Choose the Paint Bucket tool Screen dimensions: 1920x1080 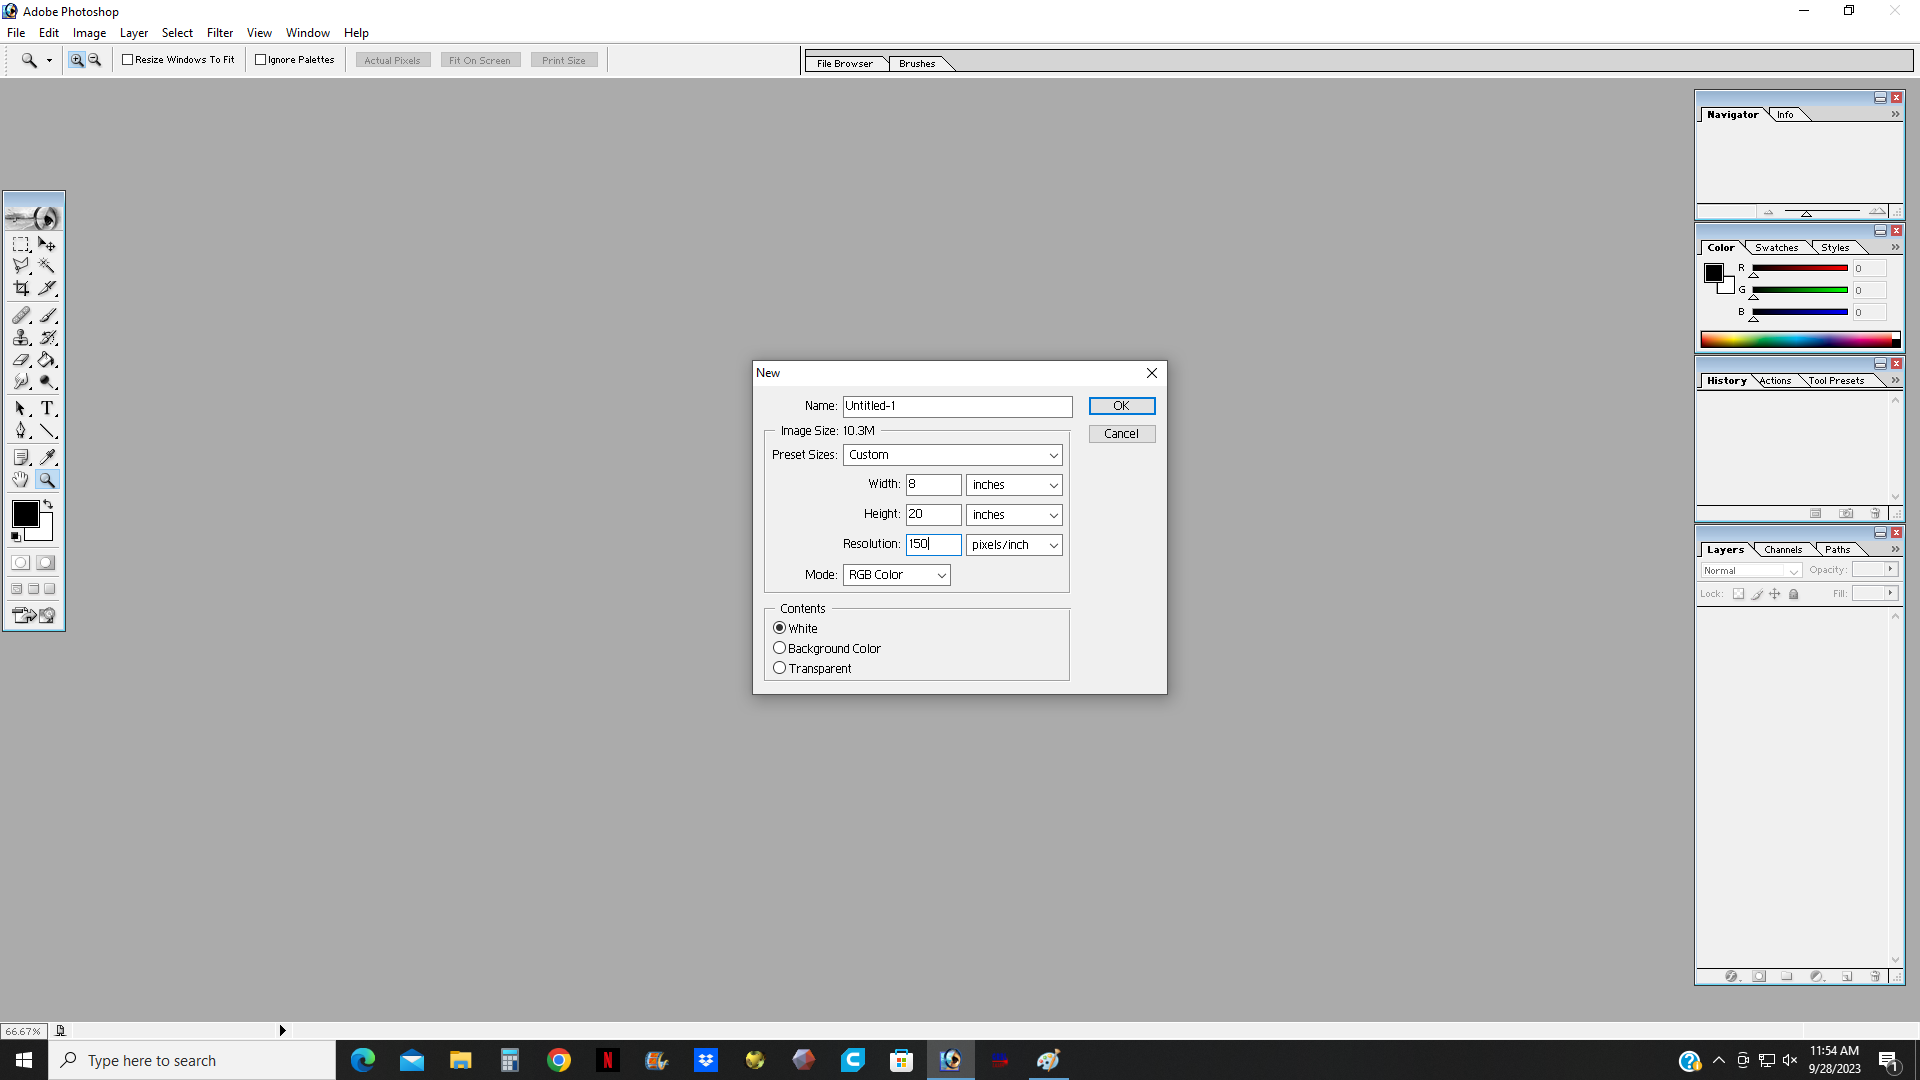(x=47, y=360)
